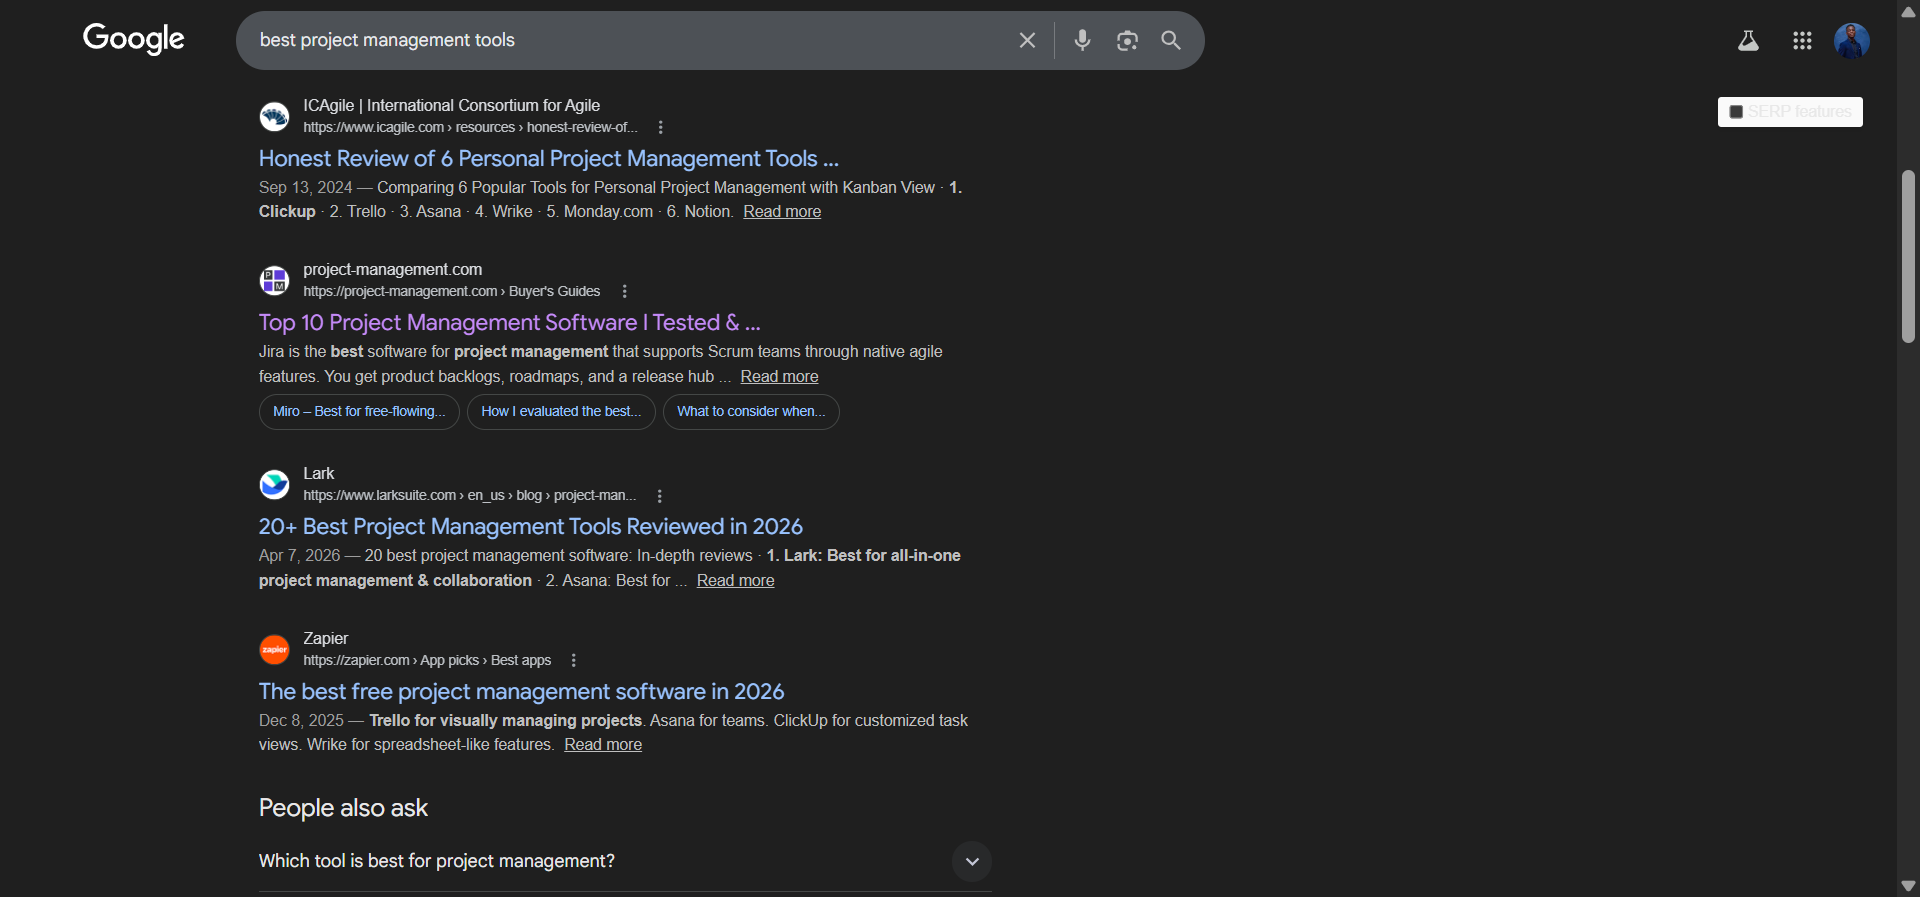Click the scrollbar down arrow

coord(1908,886)
